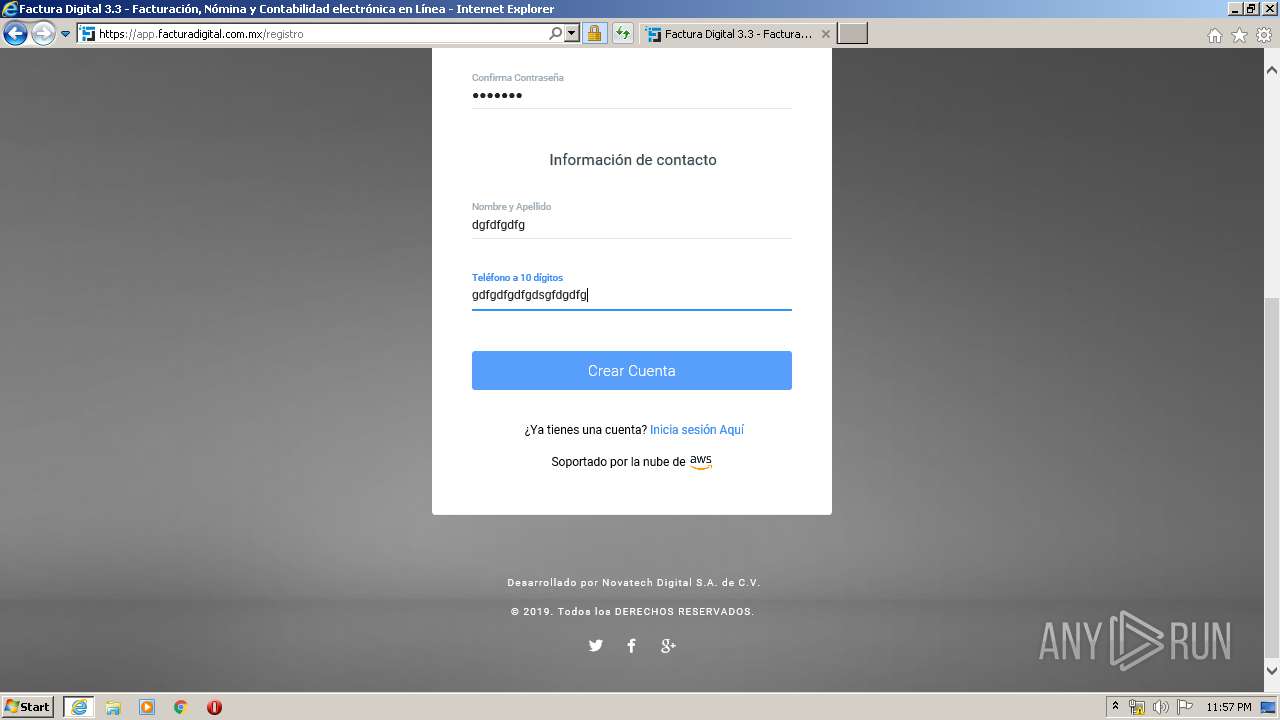Click the Action Center flag tray icon
Image resolution: width=1280 pixels, height=720 pixels.
point(1185,708)
